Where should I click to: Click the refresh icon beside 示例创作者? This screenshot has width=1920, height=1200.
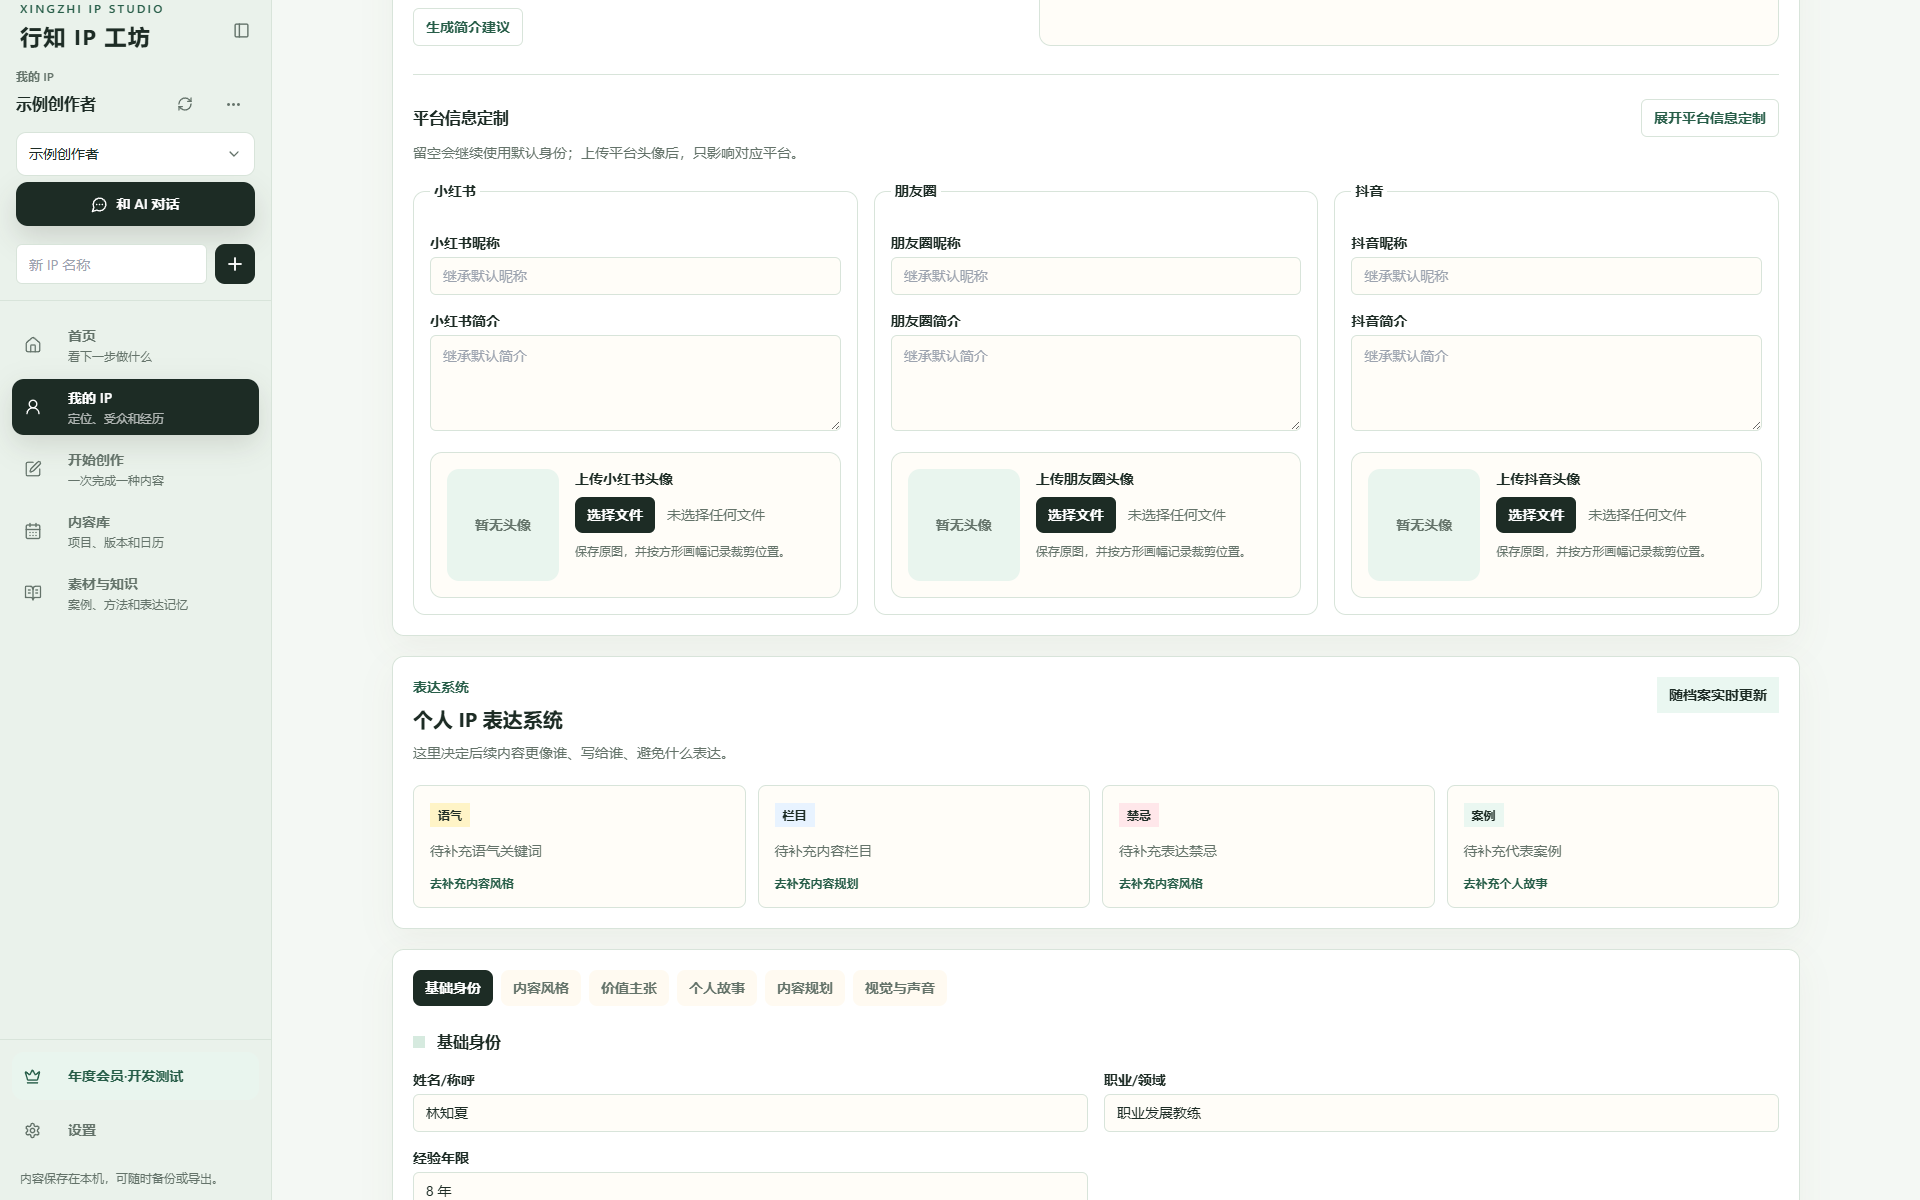tap(185, 104)
